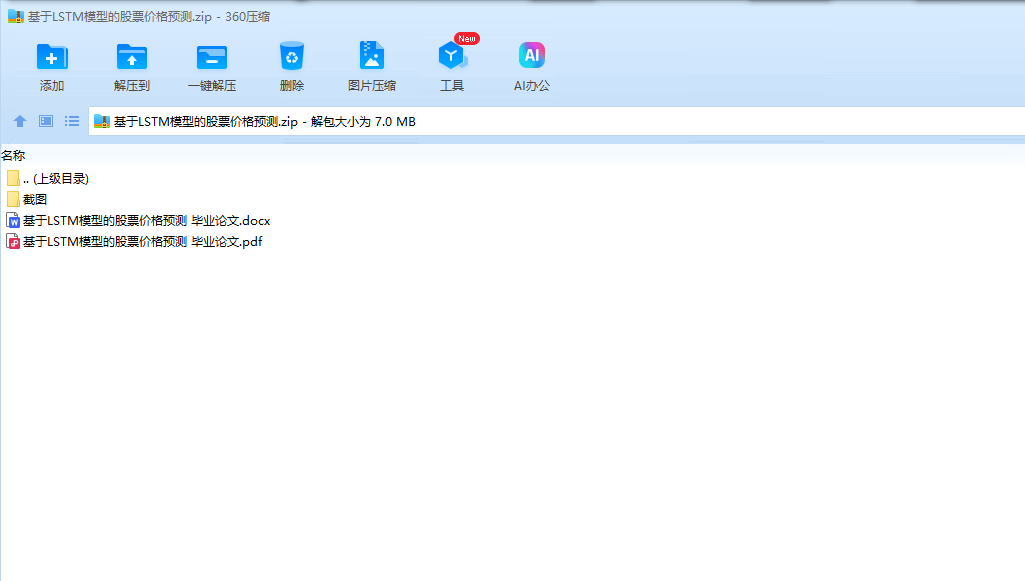The width and height of the screenshot is (1025, 581).
Task: Sort by the 名称 column header
Action: 13,156
